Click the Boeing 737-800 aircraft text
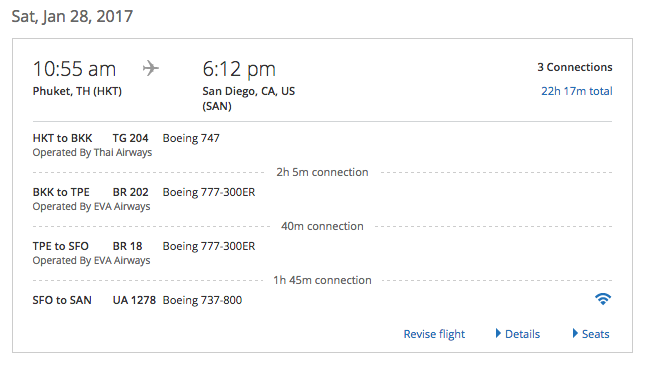657x375 pixels. [x=202, y=300]
